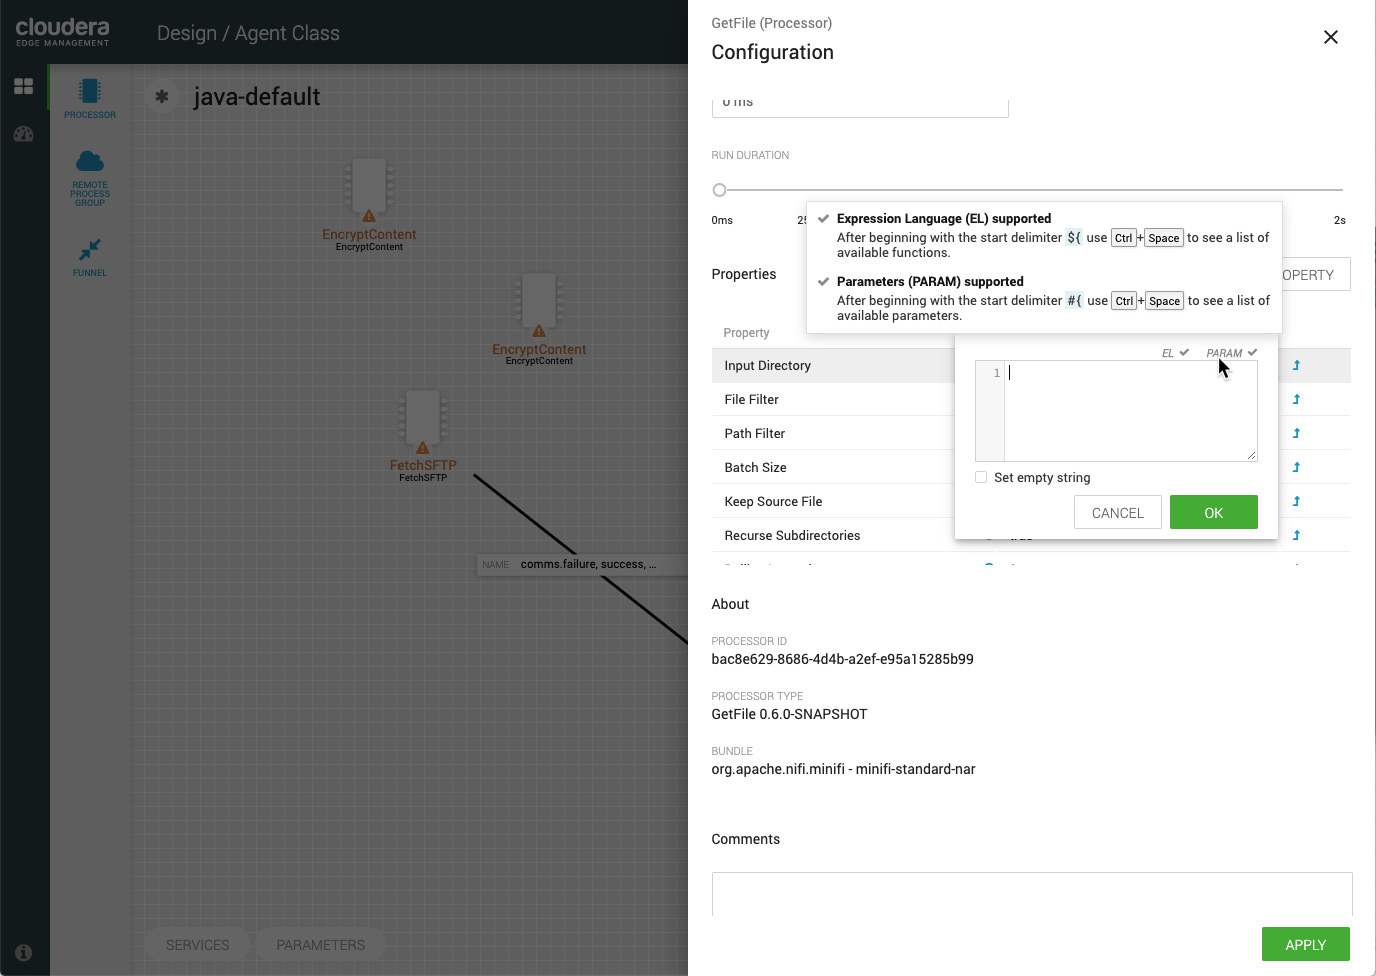
Task: Click the arrow icon in Batch Size row
Action: click(1296, 468)
